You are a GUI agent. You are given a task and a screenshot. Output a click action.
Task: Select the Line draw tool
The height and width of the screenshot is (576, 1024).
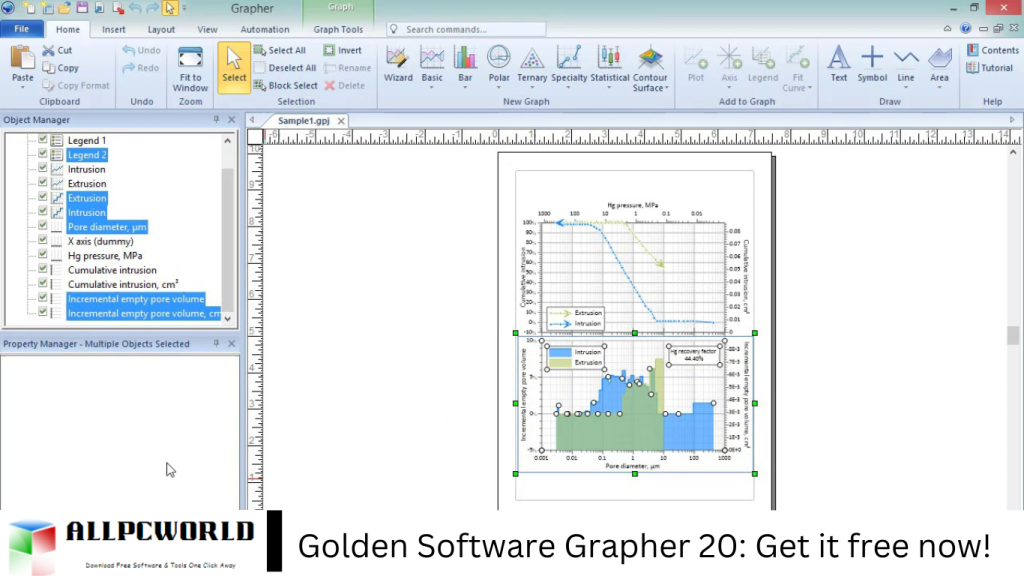point(906,67)
